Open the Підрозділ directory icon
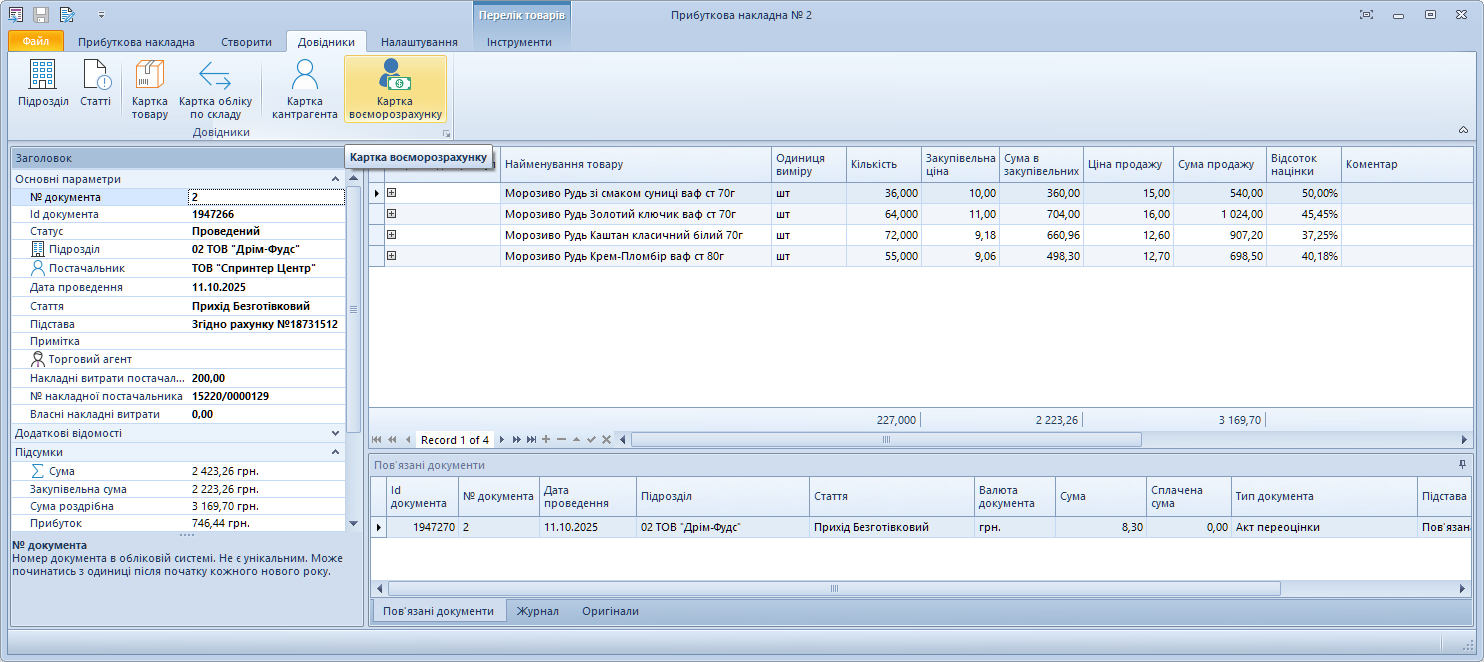Screen dimensions: 1484x662 click(43, 84)
